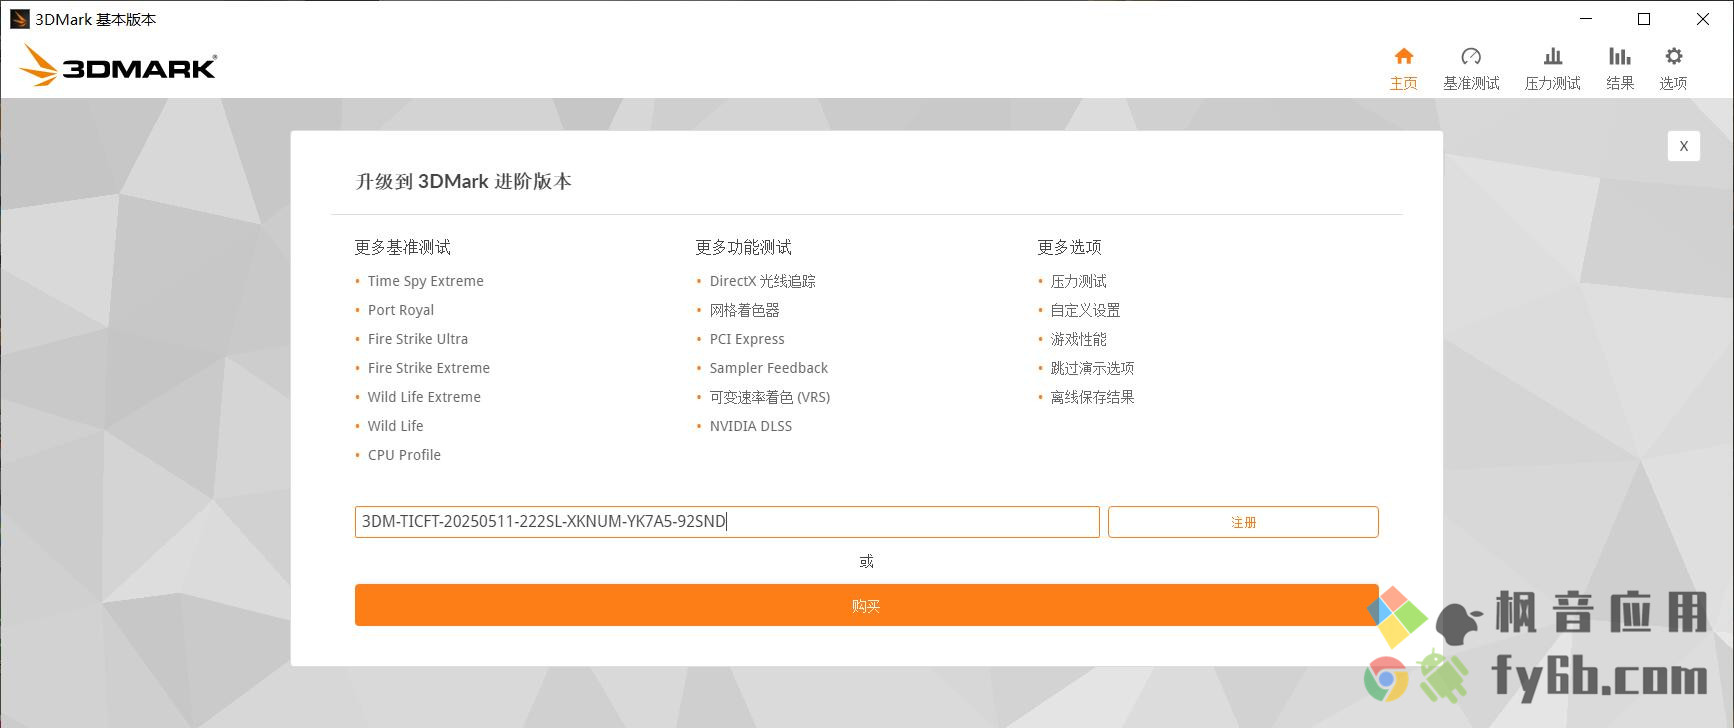Click the 自定义设置 item
Viewport: 1734px width, 728px height.
(1085, 310)
